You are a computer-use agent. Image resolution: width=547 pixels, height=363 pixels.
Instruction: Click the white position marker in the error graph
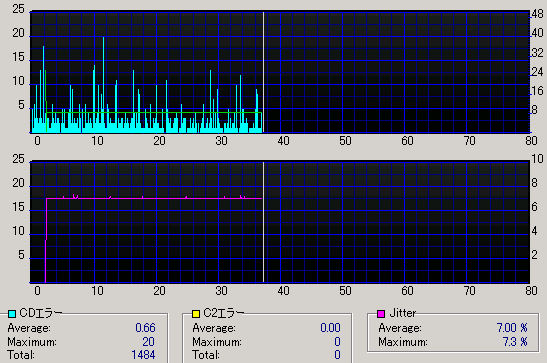tap(263, 72)
